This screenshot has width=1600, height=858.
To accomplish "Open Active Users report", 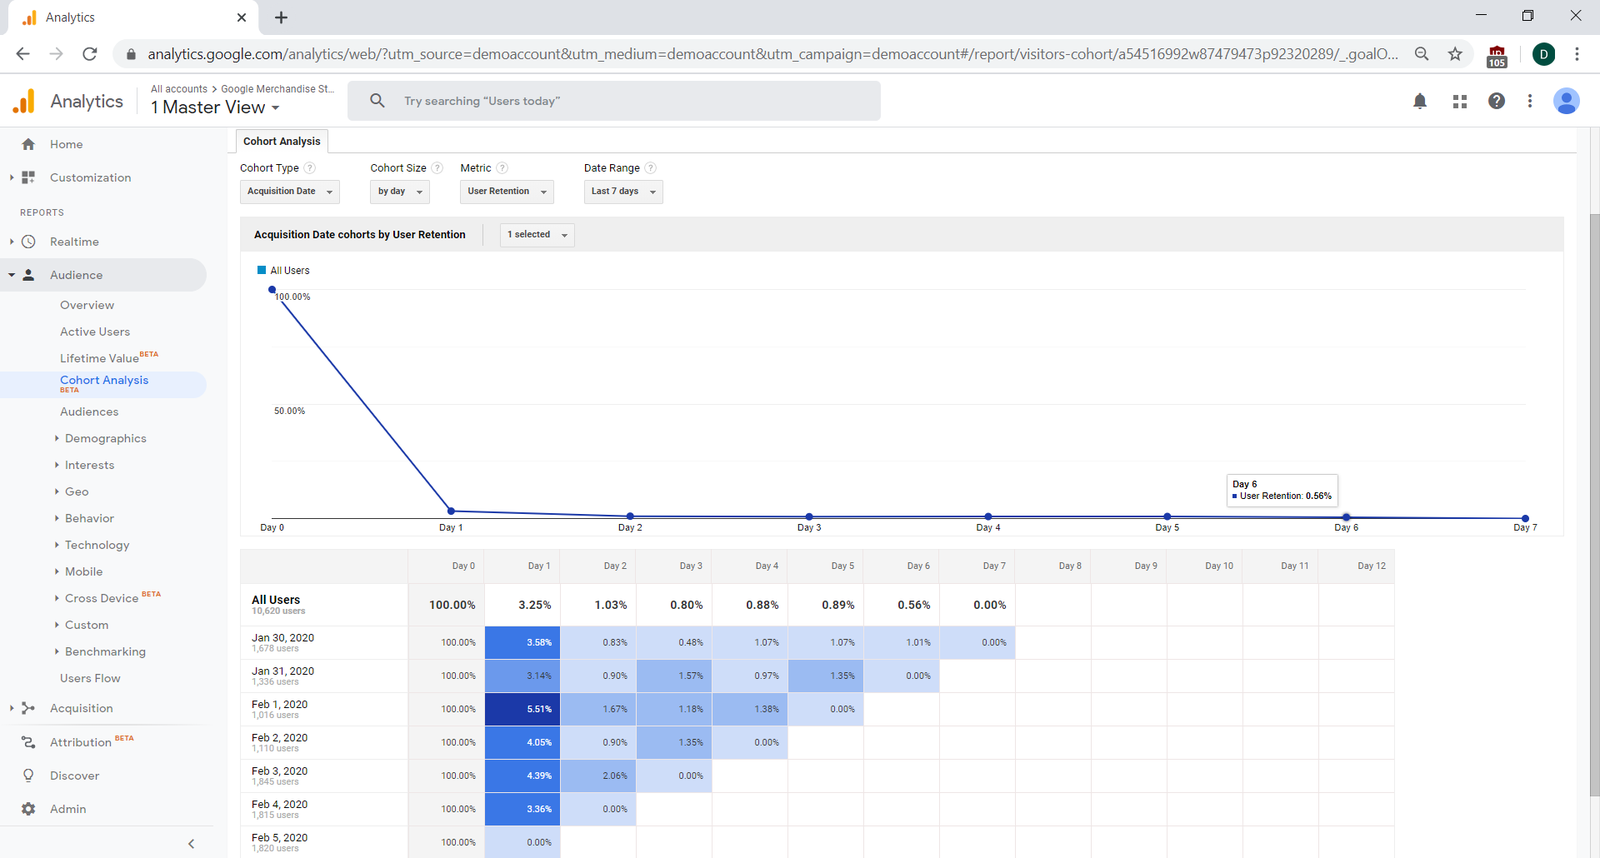I will pos(95,332).
